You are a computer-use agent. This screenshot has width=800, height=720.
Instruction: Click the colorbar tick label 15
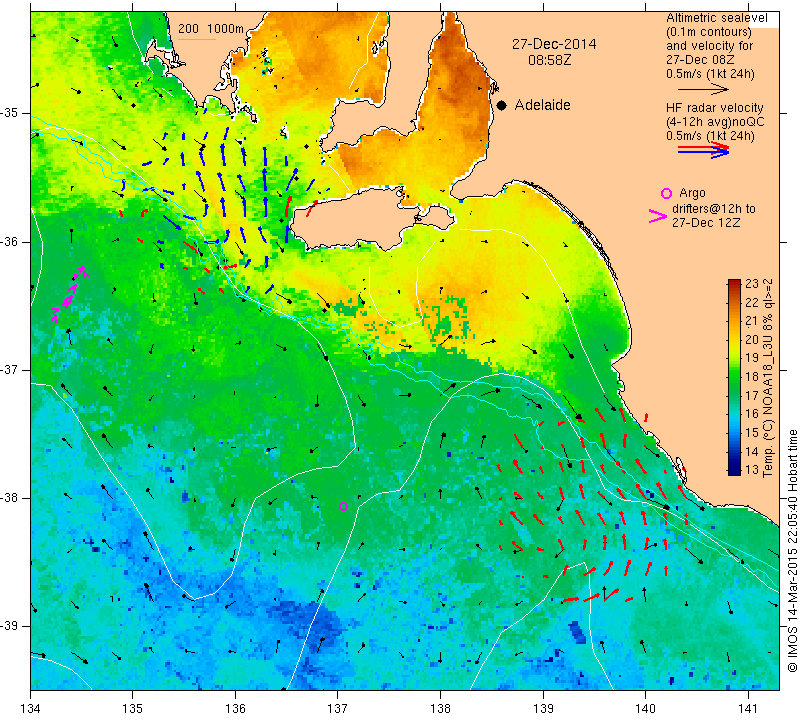pyautogui.click(x=753, y=433)
